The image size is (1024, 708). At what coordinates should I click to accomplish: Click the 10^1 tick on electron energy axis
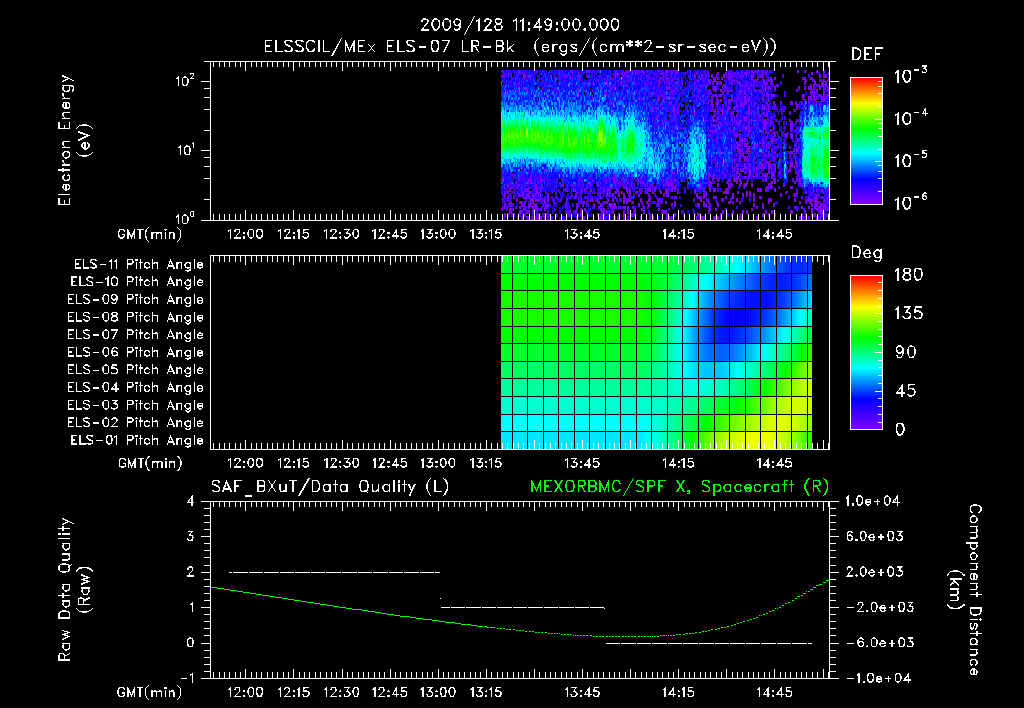pos(185,150)
